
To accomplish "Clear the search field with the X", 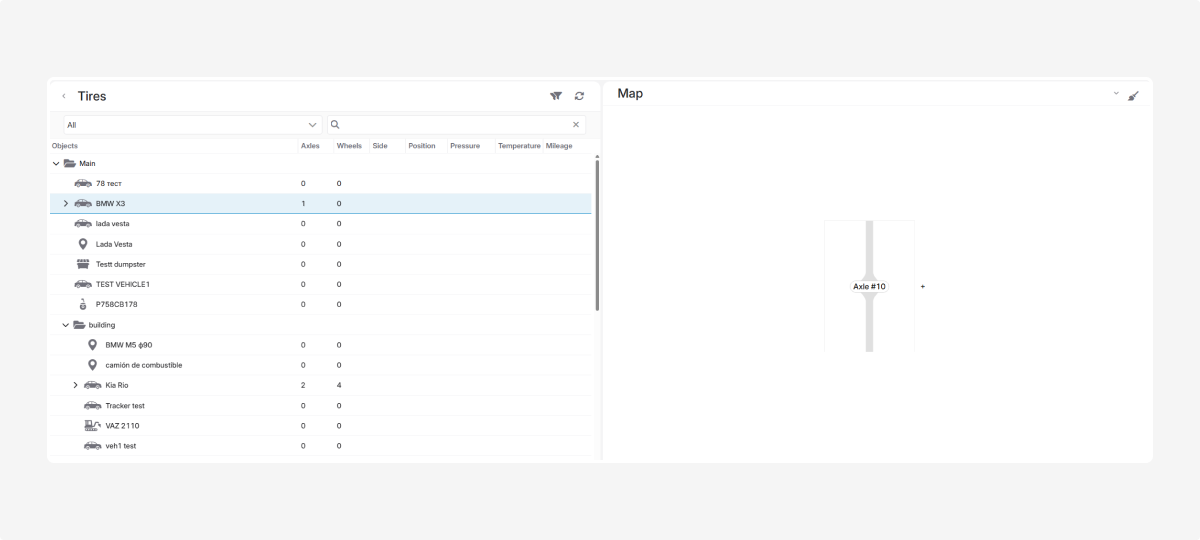I will coord(575,125).
